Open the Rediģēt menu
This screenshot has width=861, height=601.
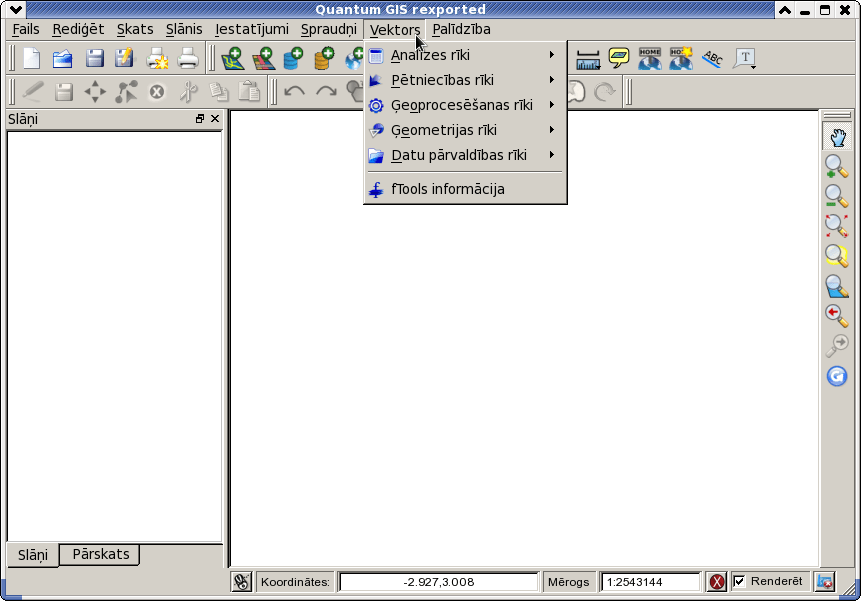78,29
